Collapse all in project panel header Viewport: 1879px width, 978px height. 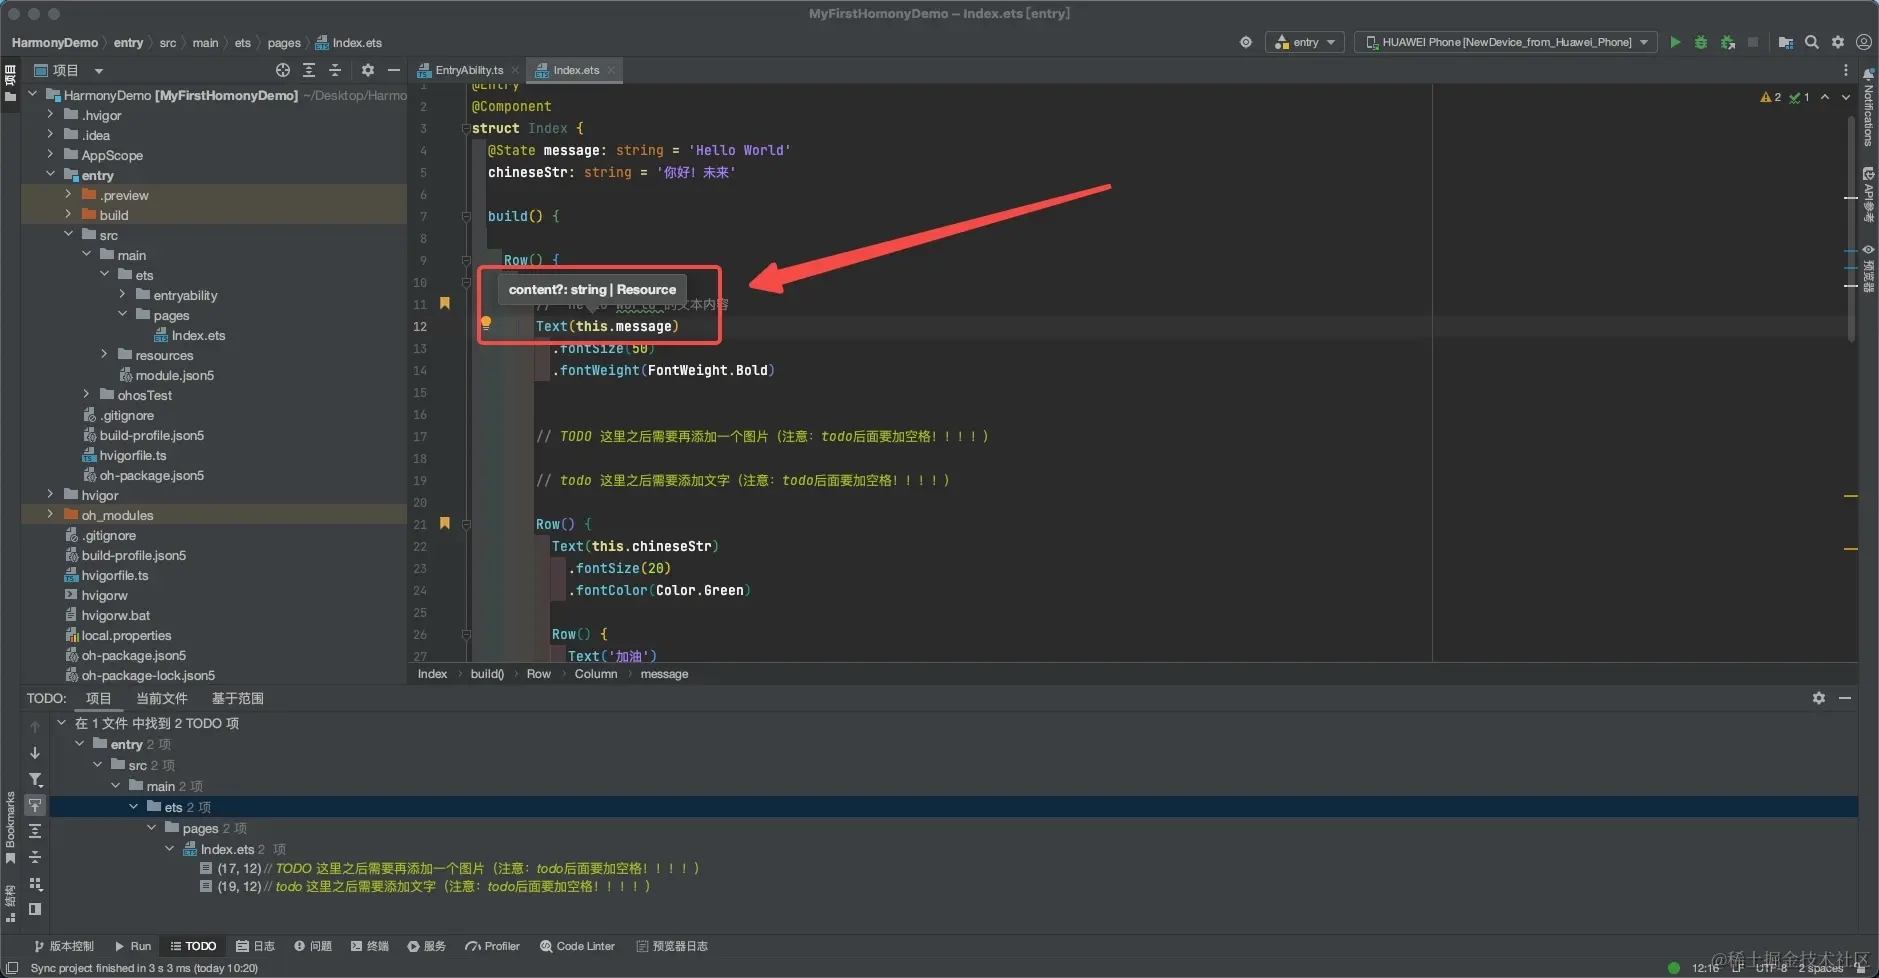coord(335,70)
